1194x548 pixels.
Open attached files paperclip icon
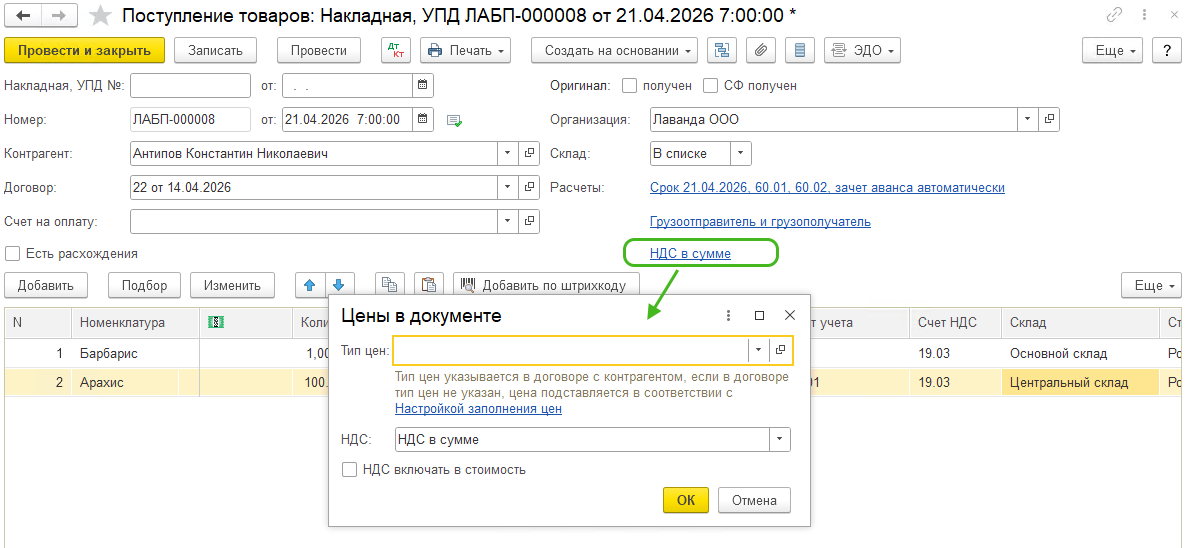click(x=761, y=50)
